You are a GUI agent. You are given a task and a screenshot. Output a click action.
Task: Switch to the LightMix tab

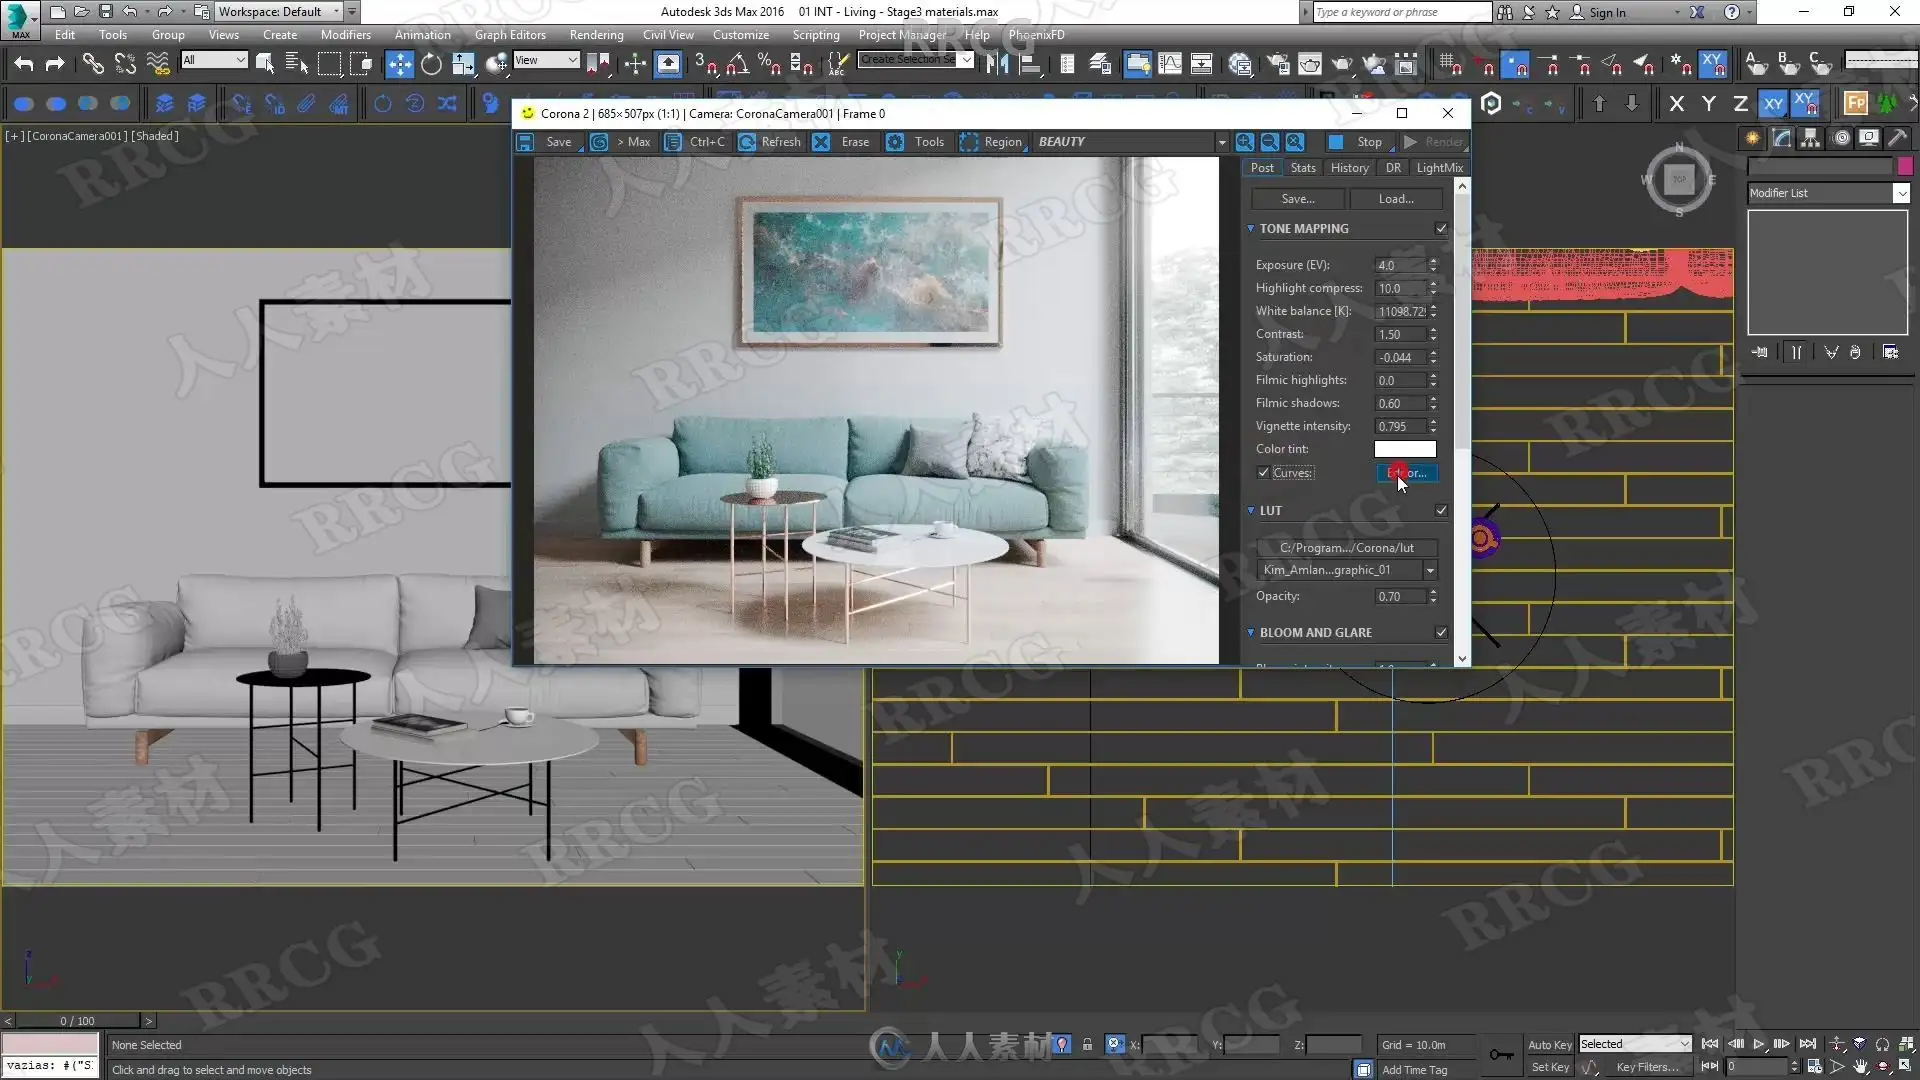[x=1439, y=168]
